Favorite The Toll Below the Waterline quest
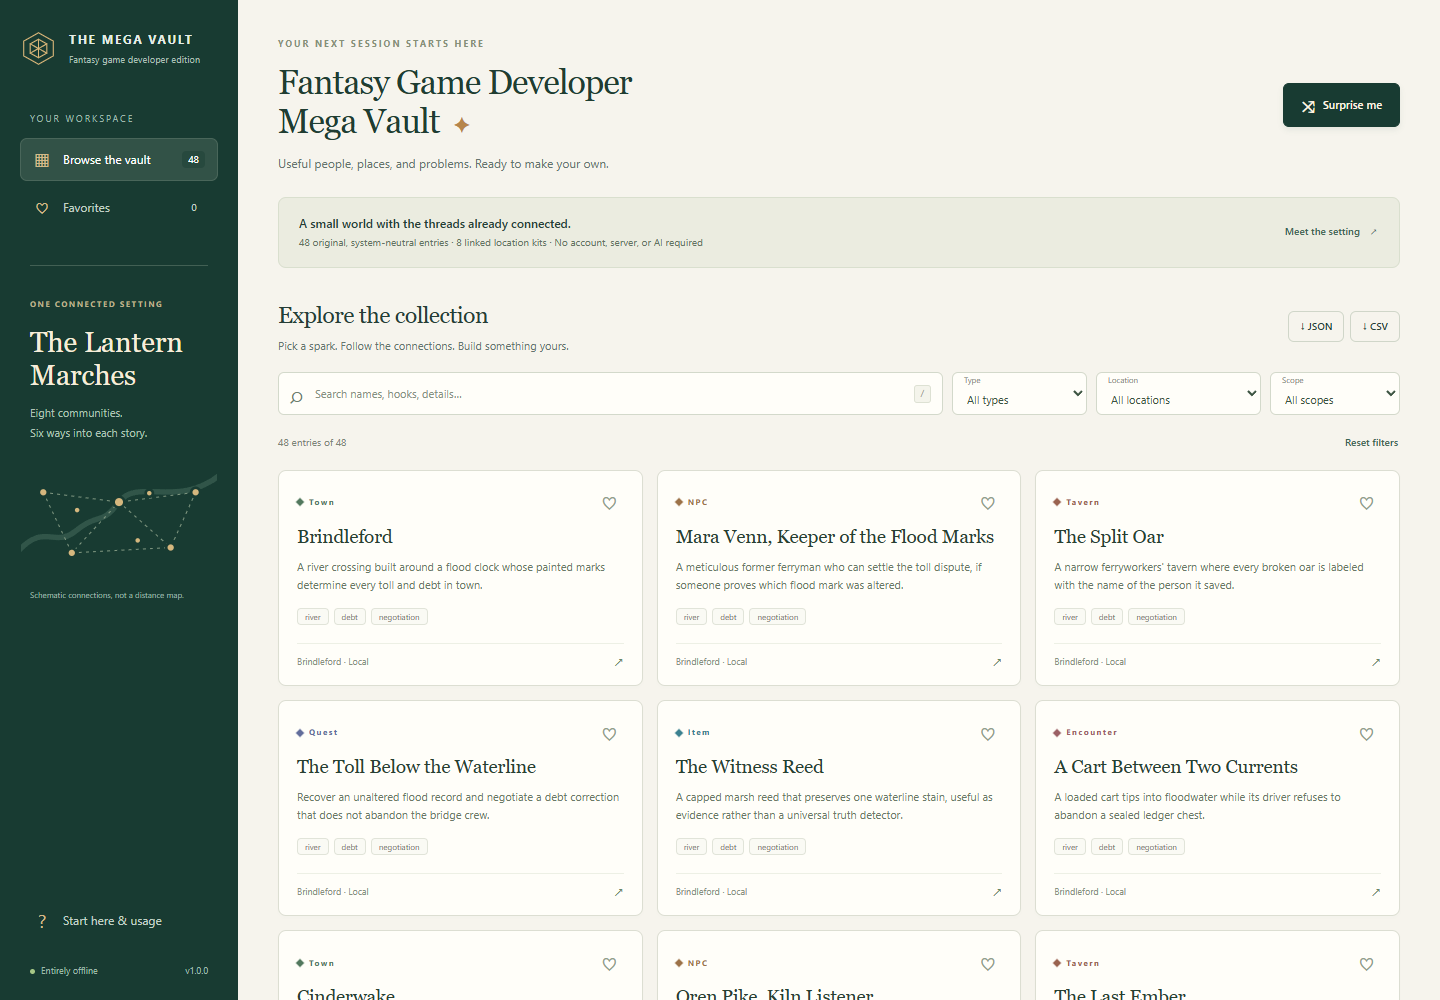This screenshot has width=1440, height=1000. coord(609,734)
